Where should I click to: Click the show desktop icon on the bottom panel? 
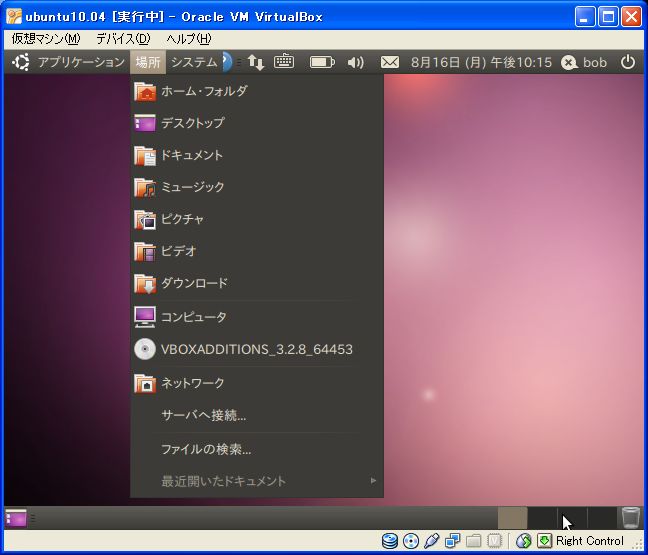(x=16, y=518)
